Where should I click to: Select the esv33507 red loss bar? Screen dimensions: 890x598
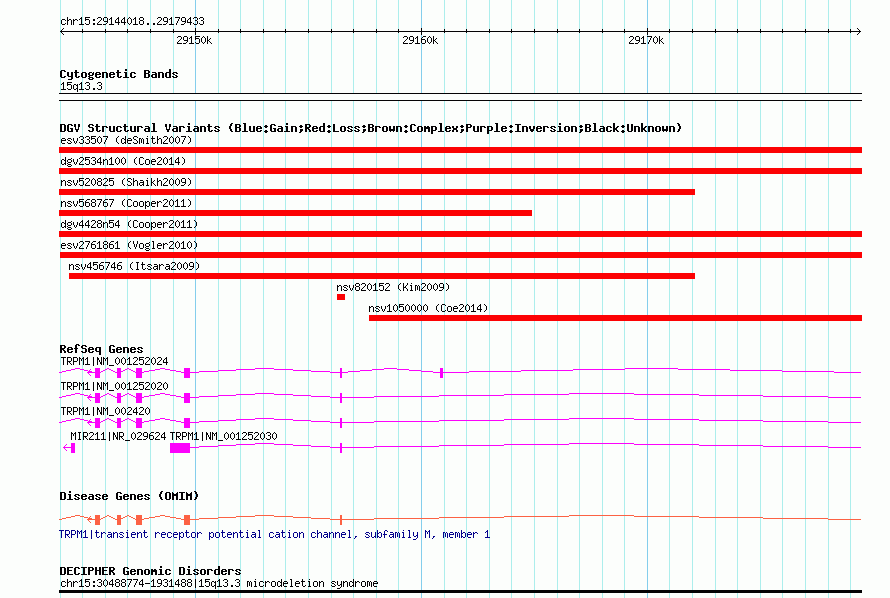(460, 150)
